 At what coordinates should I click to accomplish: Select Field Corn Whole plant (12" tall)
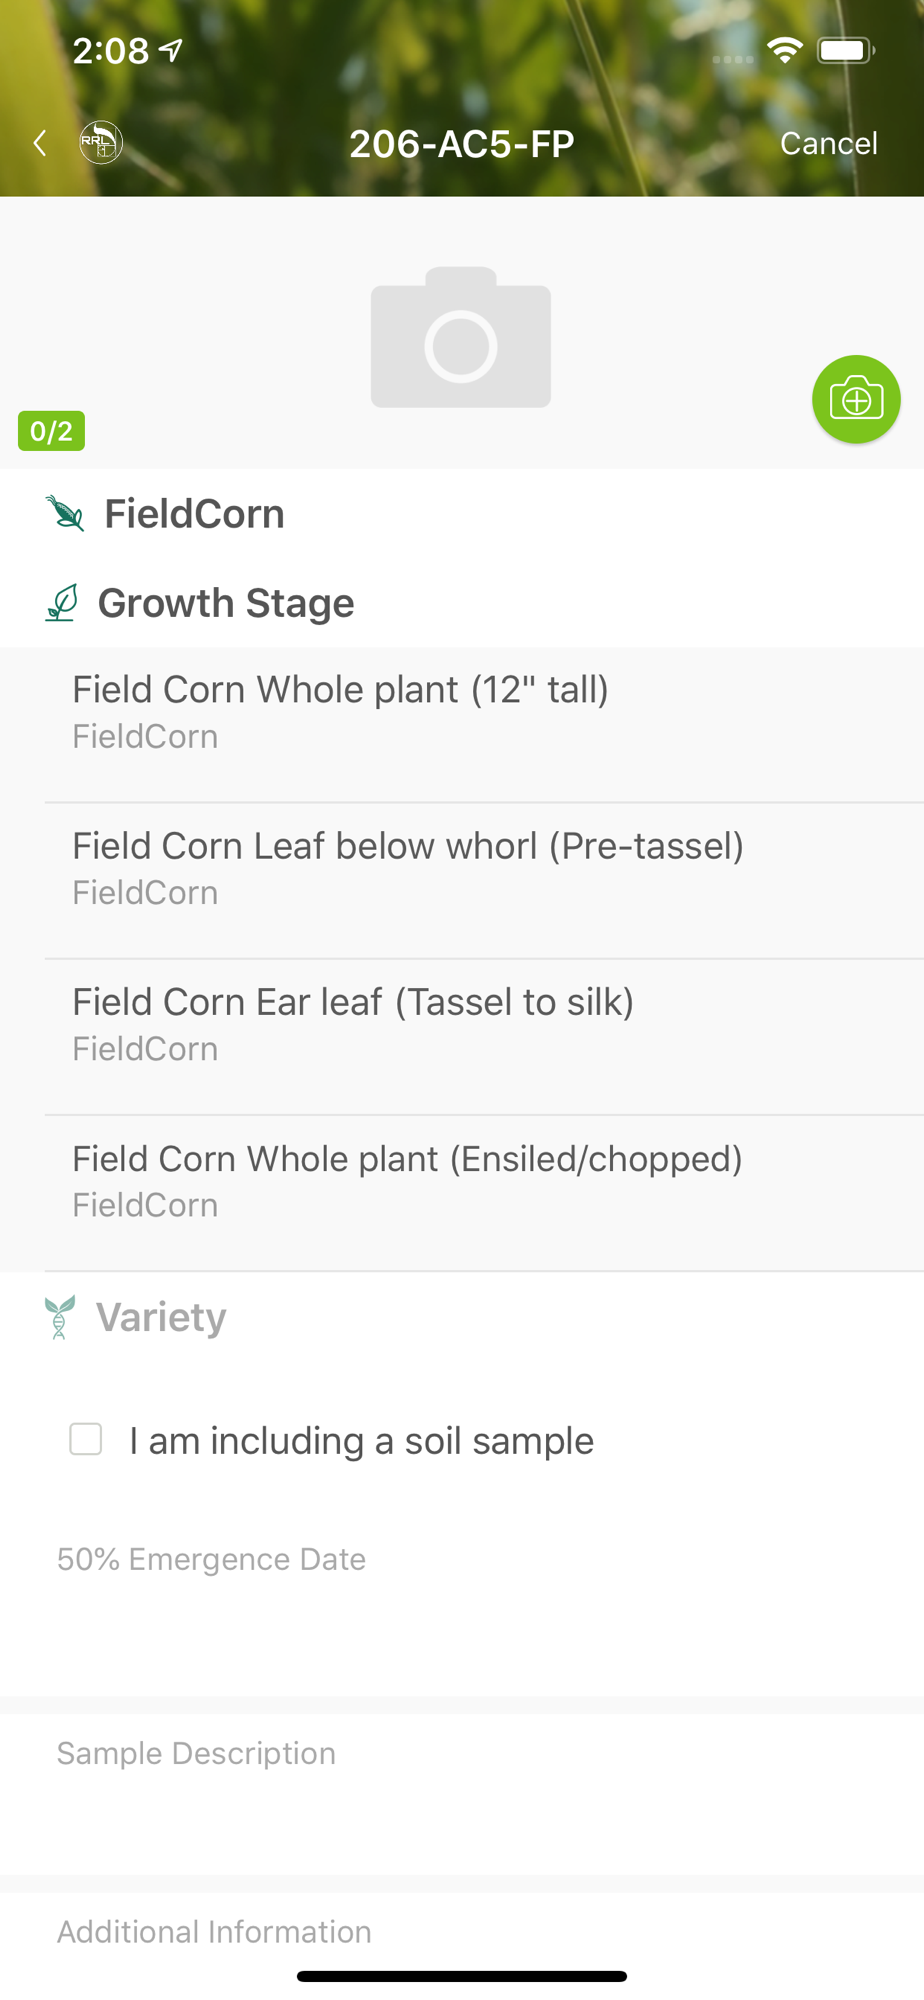click(341, 711)
